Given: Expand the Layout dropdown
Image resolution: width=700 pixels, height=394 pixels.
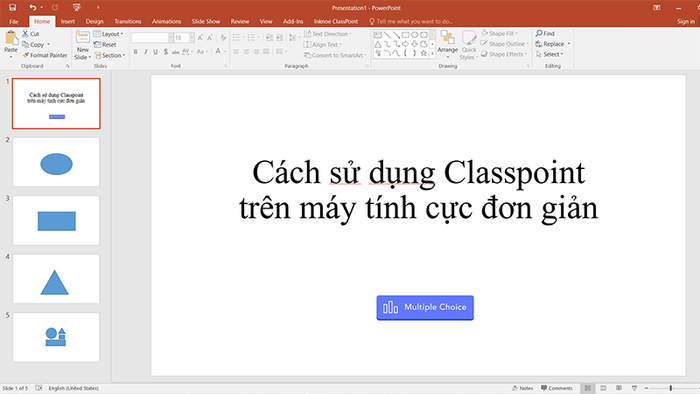Looking at the screenshot, I should point(108,34).
